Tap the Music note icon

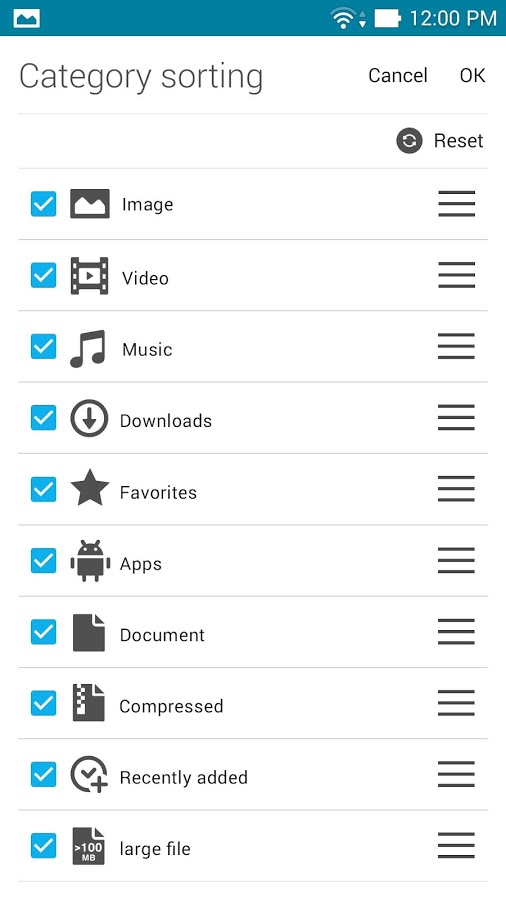coord(88,348)
